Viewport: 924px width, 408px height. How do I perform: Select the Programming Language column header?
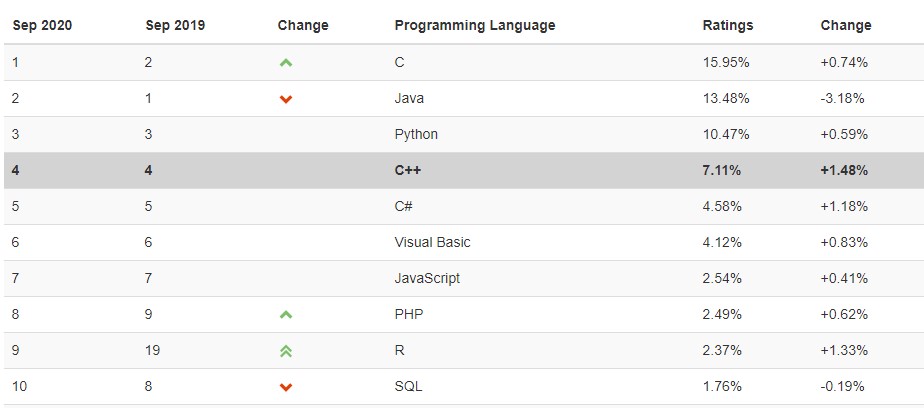click(475, 25)
